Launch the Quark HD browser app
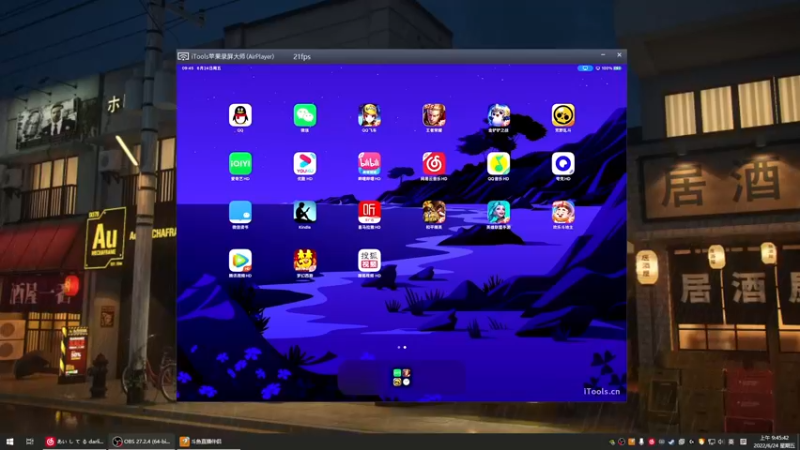The width and height of the screenshot is (800, 450). pos(563,163)
